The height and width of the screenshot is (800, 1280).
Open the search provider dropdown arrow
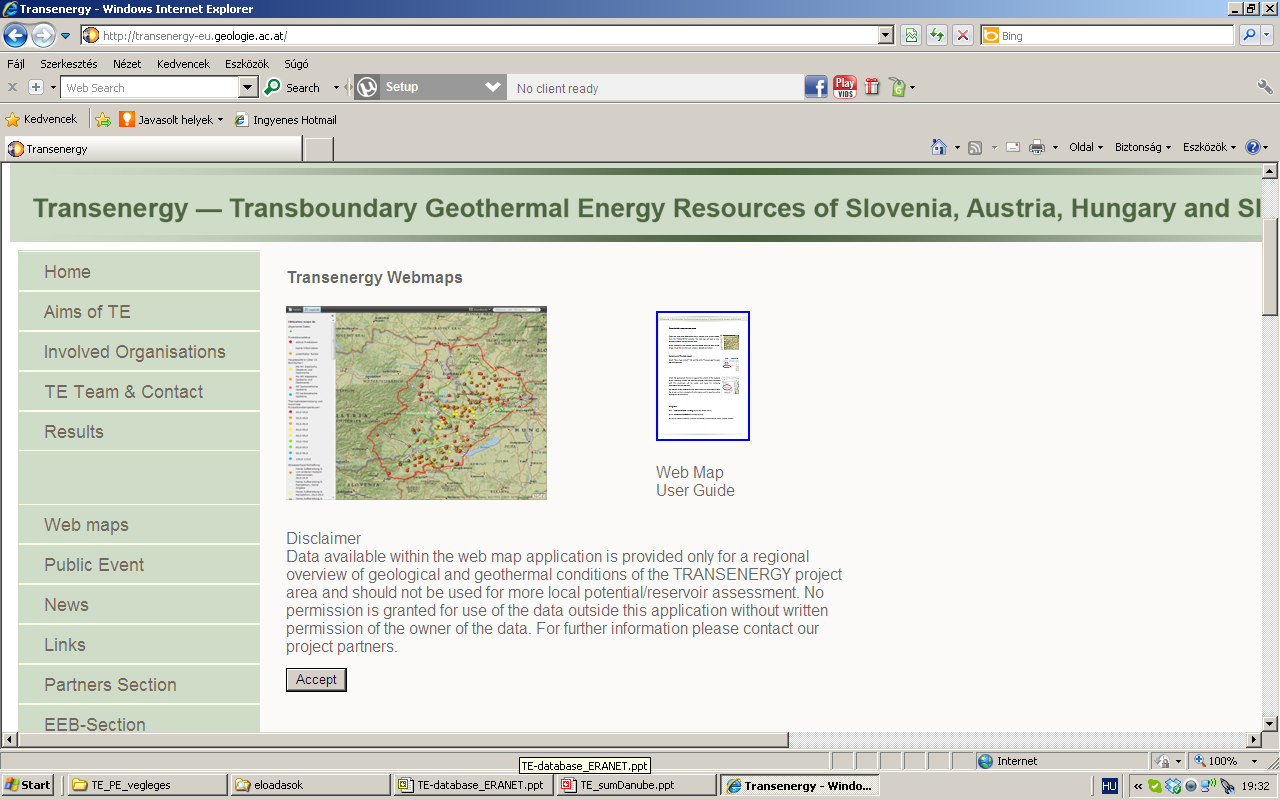coord(1267,35)
